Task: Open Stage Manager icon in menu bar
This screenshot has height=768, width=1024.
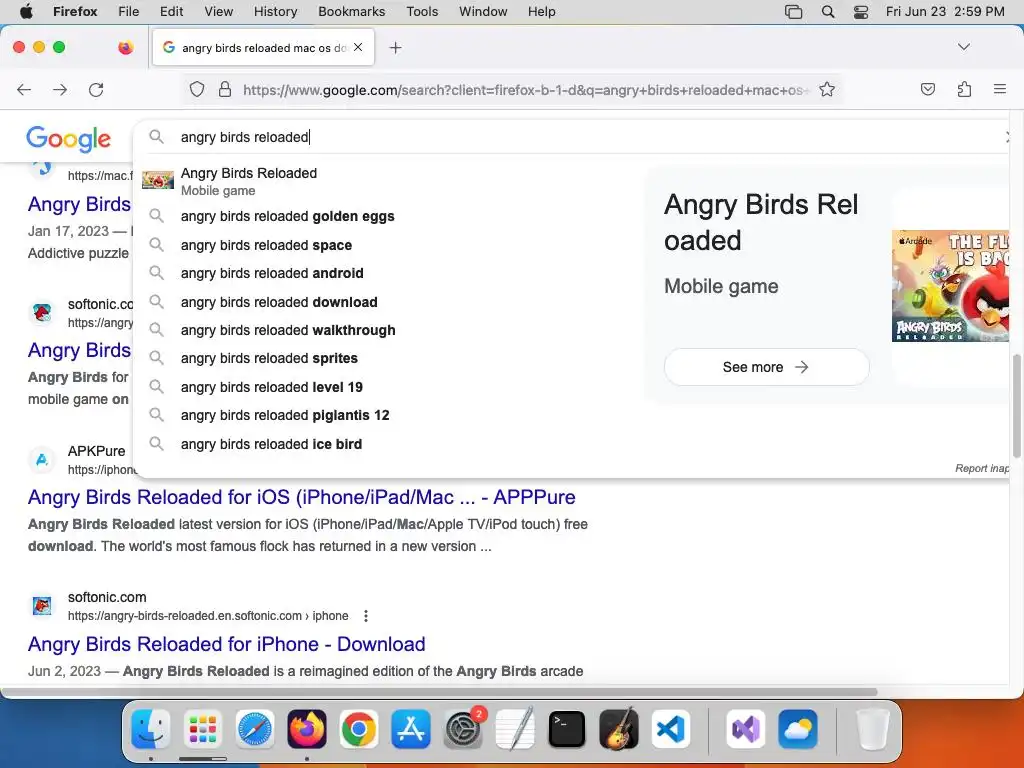Action: (793, 11)
